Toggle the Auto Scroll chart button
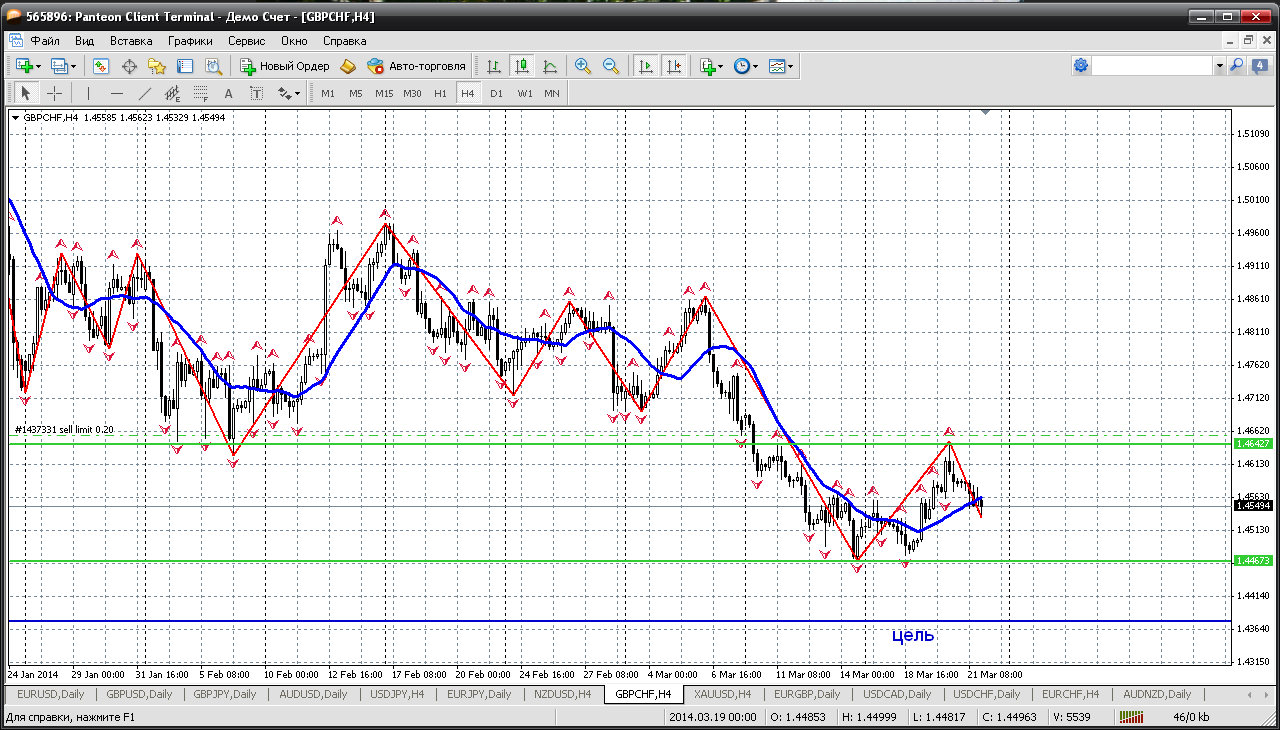The height and width of the screenshot is (730, 1280). pos(646,66)
